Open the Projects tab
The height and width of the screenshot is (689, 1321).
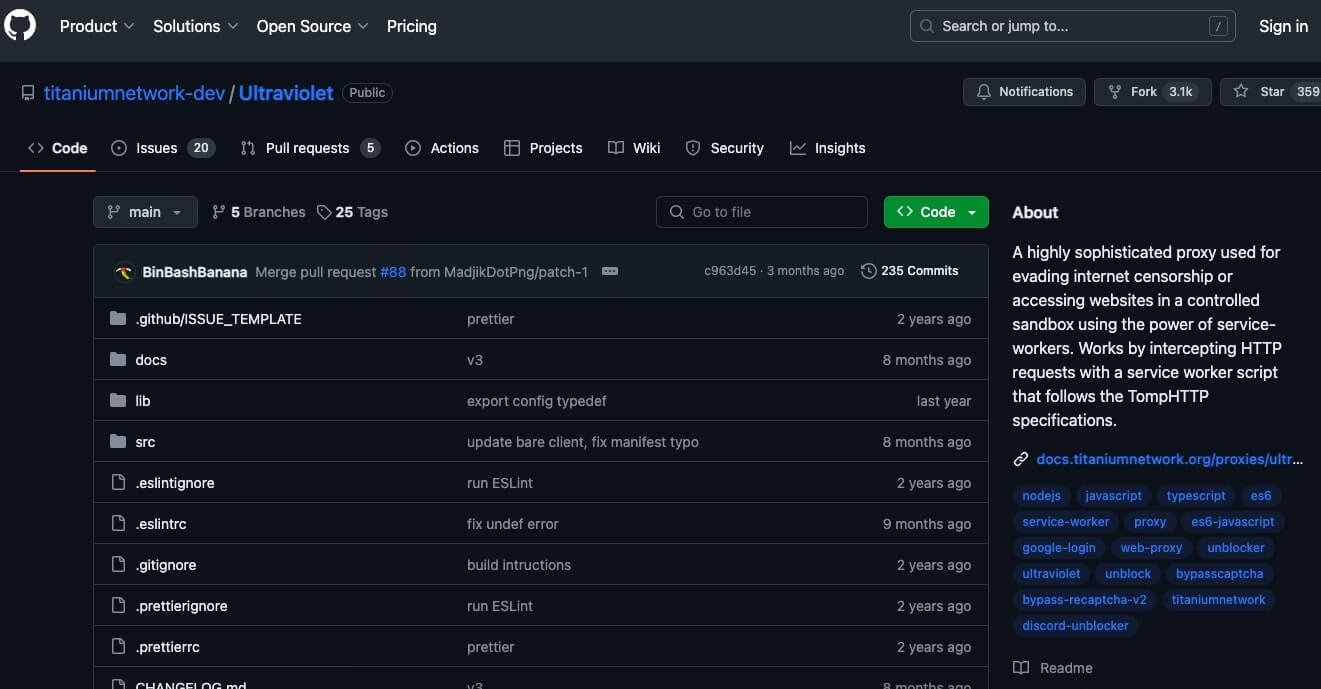click(543, 148)
